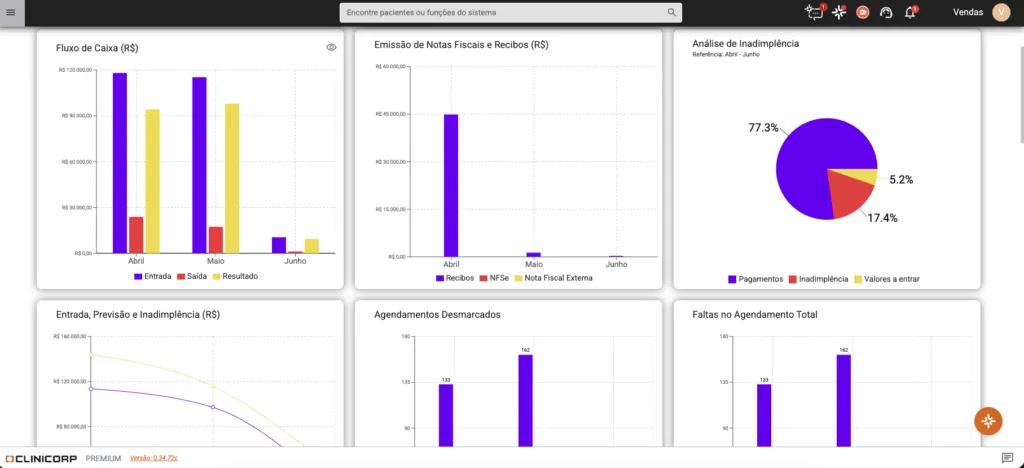Toggle the NFSe legend series
1024x468 pixels.
tap(494, 278)
